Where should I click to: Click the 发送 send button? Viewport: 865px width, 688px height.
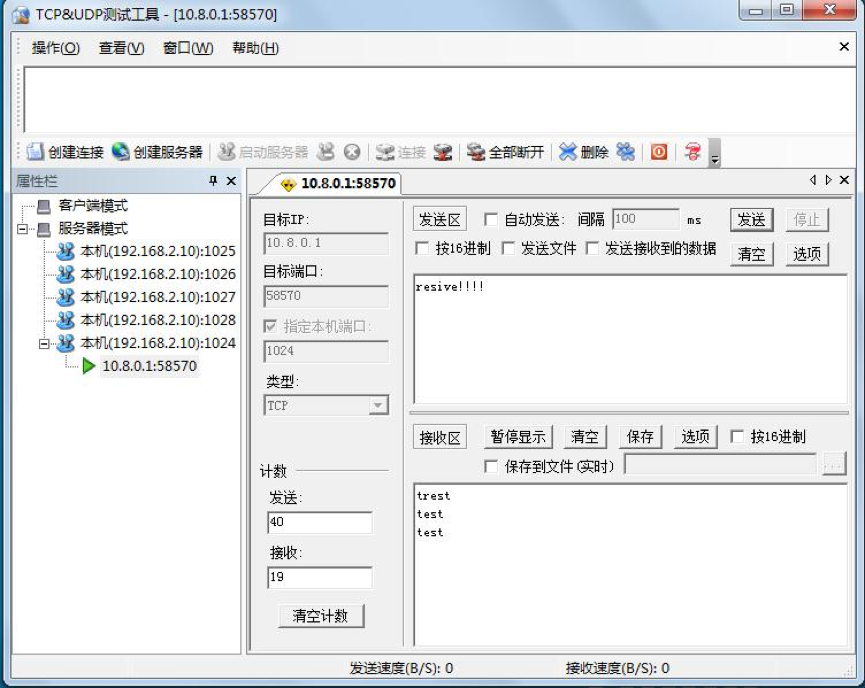coord(751,220)
